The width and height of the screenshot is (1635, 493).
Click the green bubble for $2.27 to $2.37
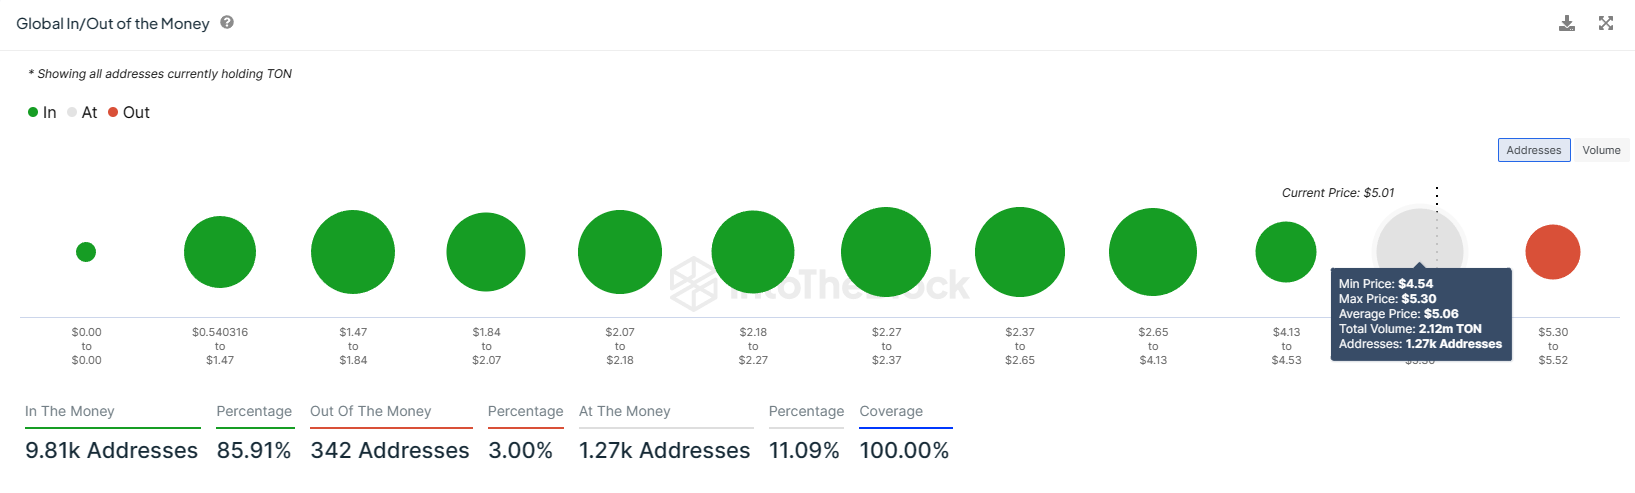pyautogui.click(x=886, y=252)
